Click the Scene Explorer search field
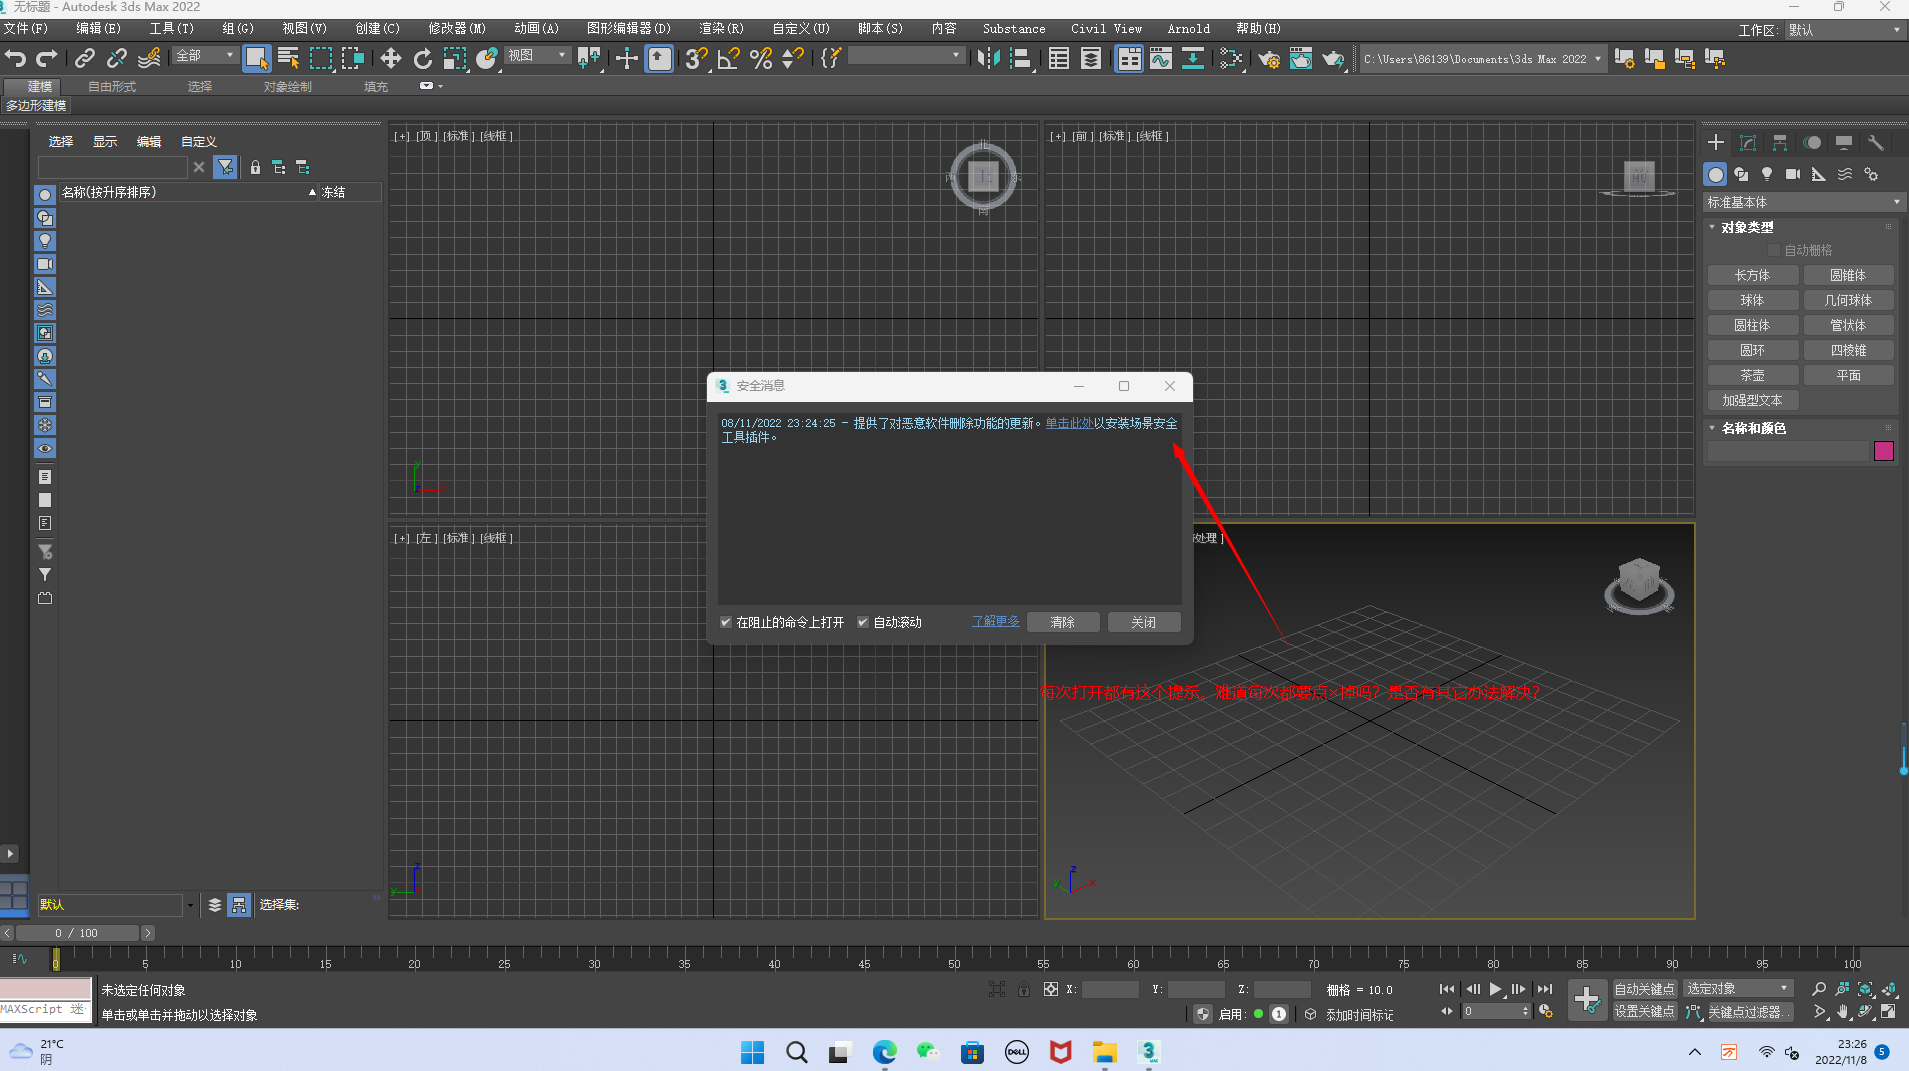The width and height of the screenshot is (1909, 1071). click(x=113, y=167)
